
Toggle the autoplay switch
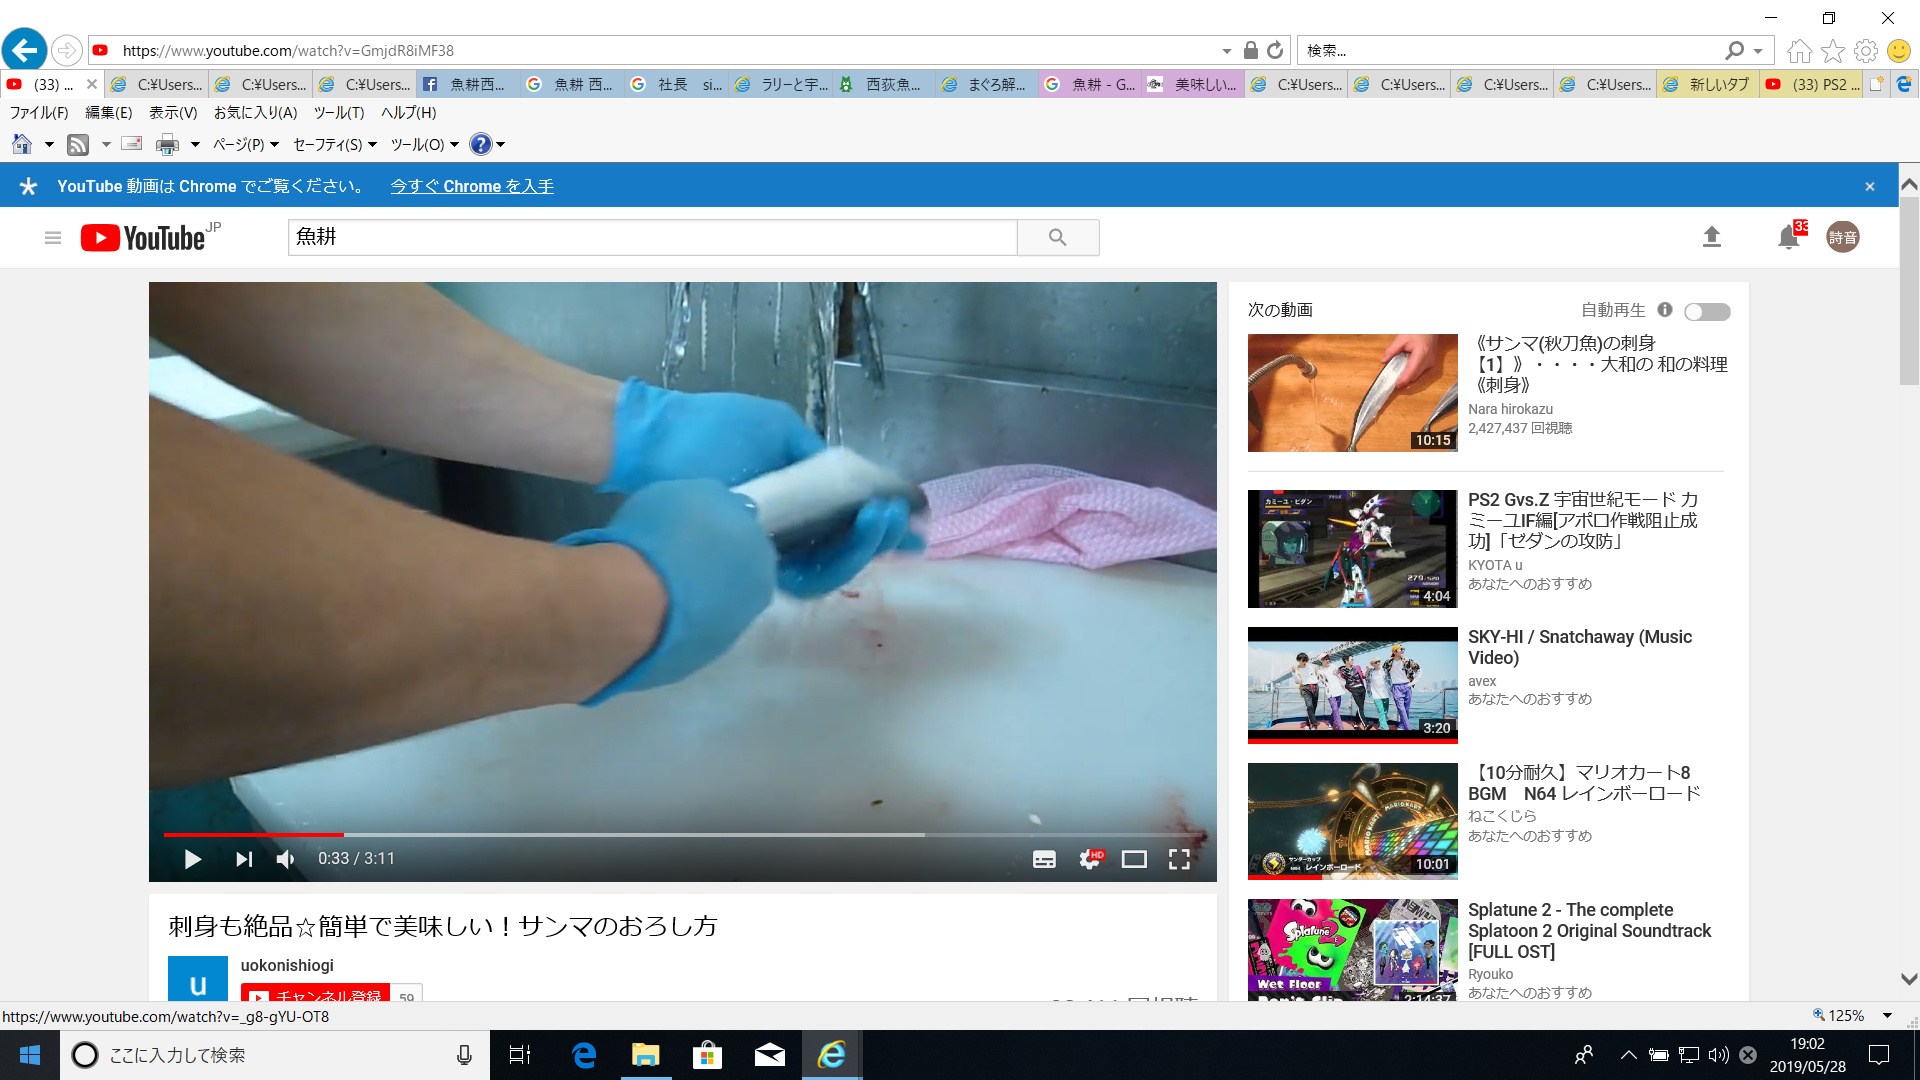point(1707,312)
